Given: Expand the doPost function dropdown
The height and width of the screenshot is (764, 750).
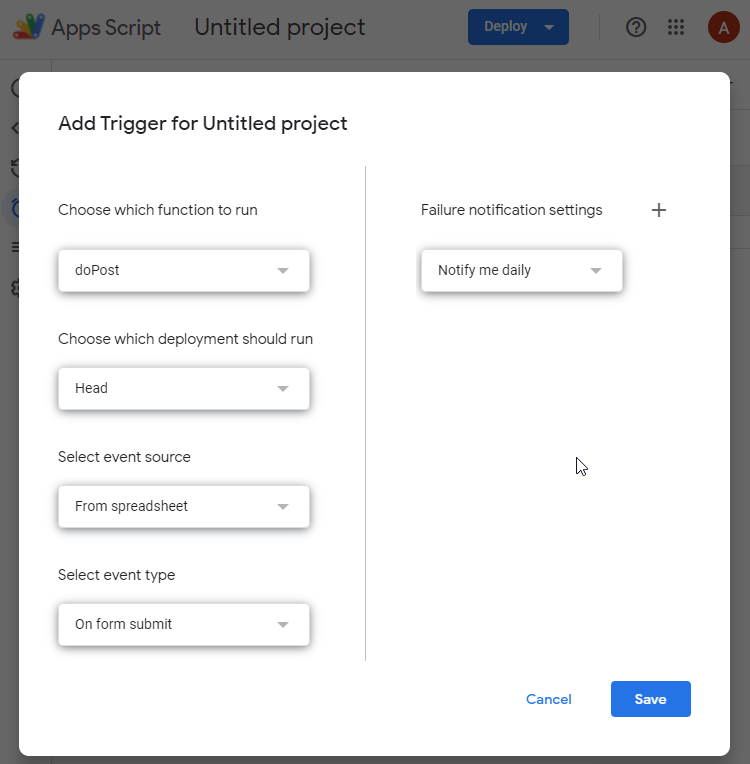Looking at the screenshot, I should (184, 270).
